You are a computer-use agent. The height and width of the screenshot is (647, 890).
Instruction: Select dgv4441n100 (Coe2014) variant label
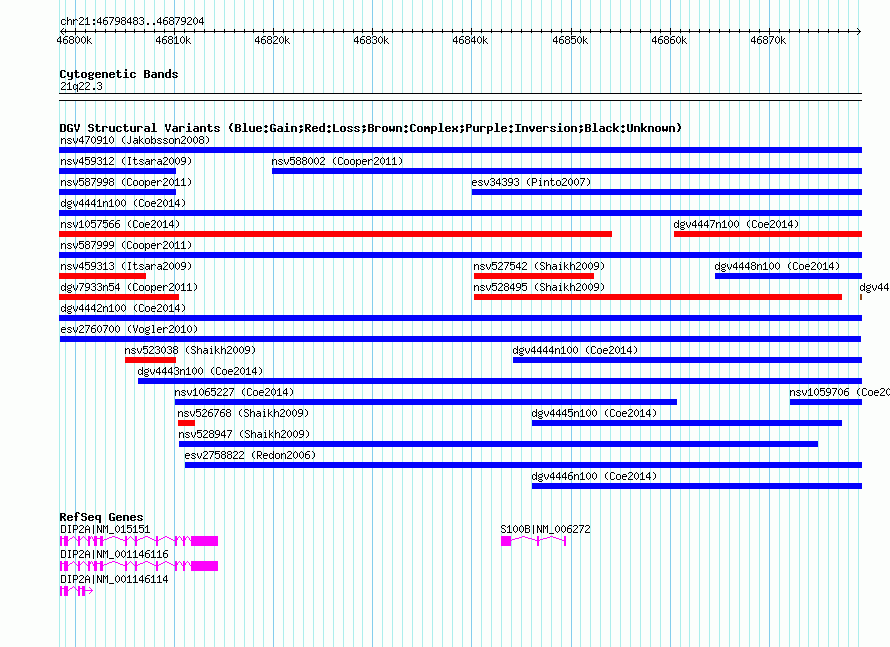click(x=123, y=203)
